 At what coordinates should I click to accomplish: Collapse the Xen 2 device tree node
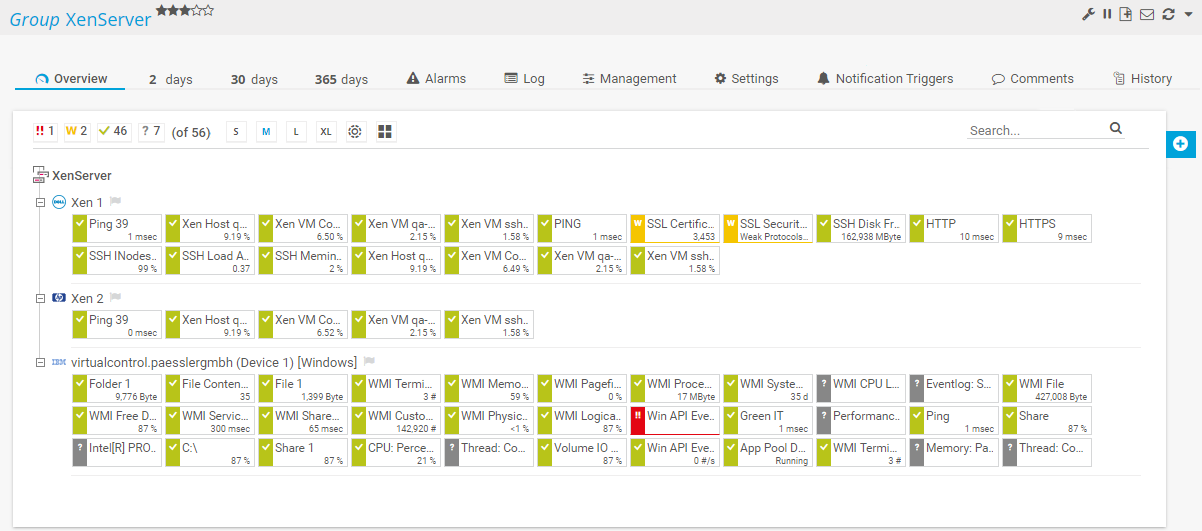point(40,298)
